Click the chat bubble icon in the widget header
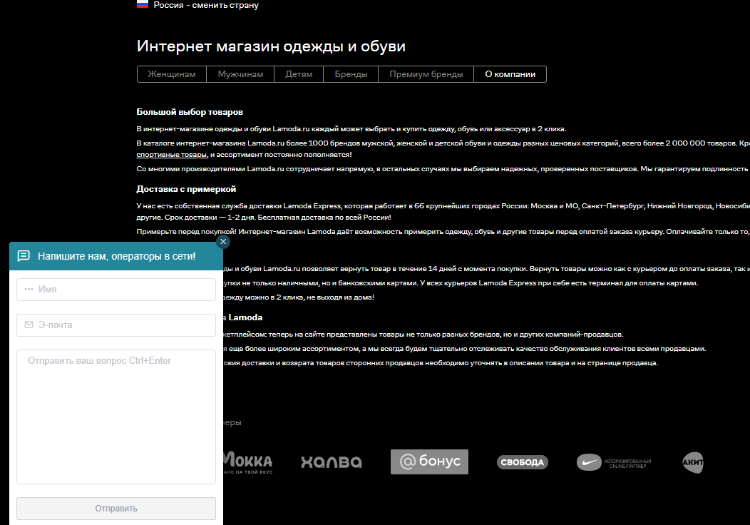 (23, 256)
